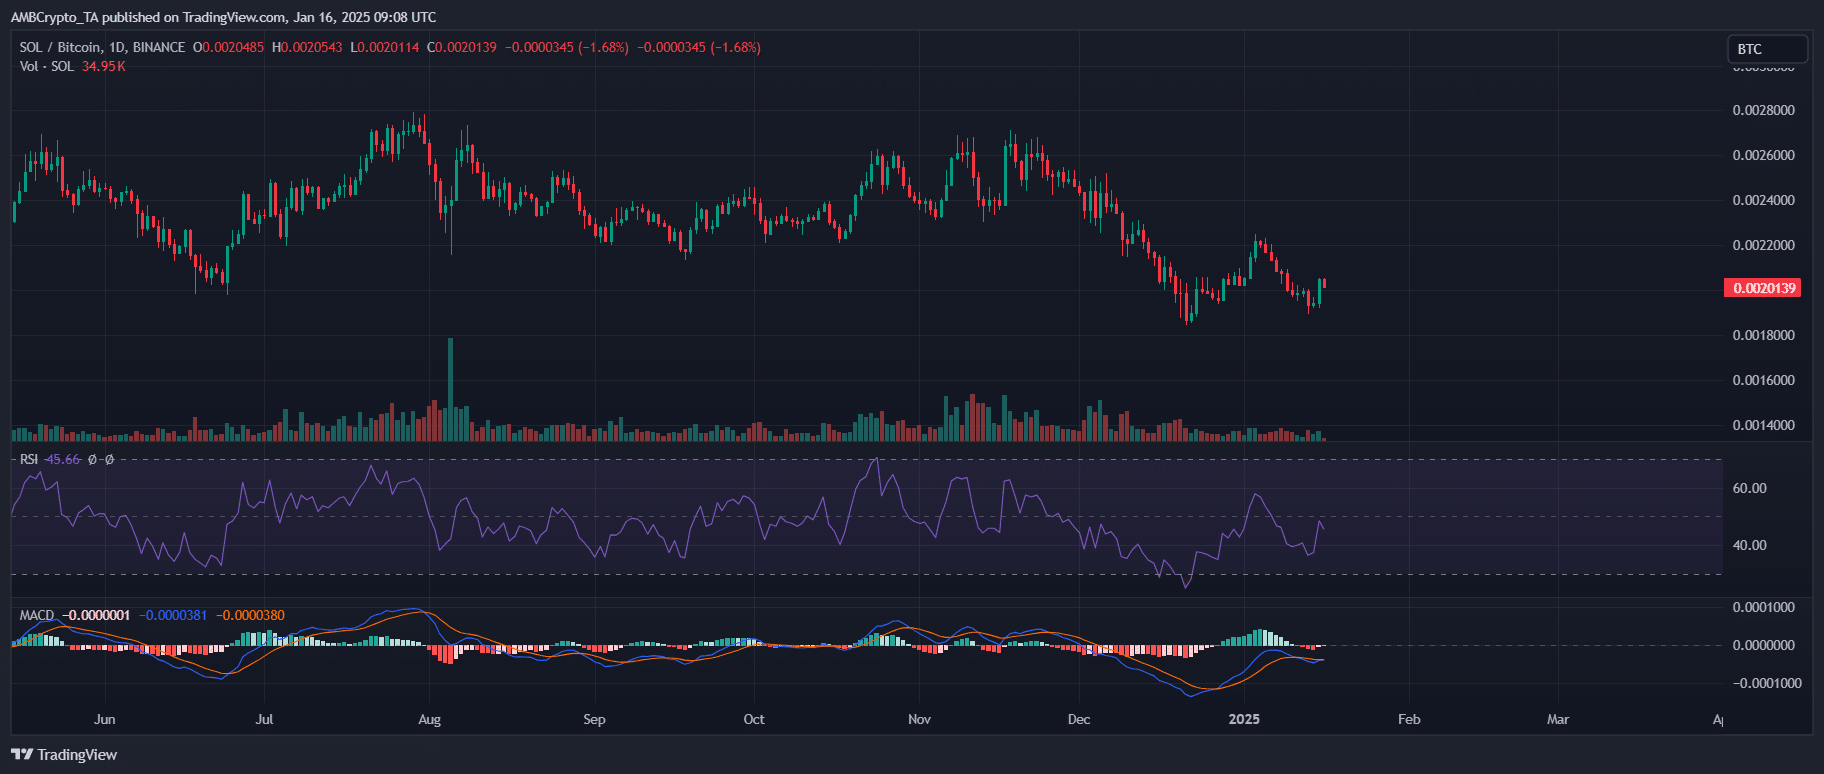Click the 2025 label on time axis
Image resolution: width=1824 pixels, height=774 pixels.
tap(1244, 719)
